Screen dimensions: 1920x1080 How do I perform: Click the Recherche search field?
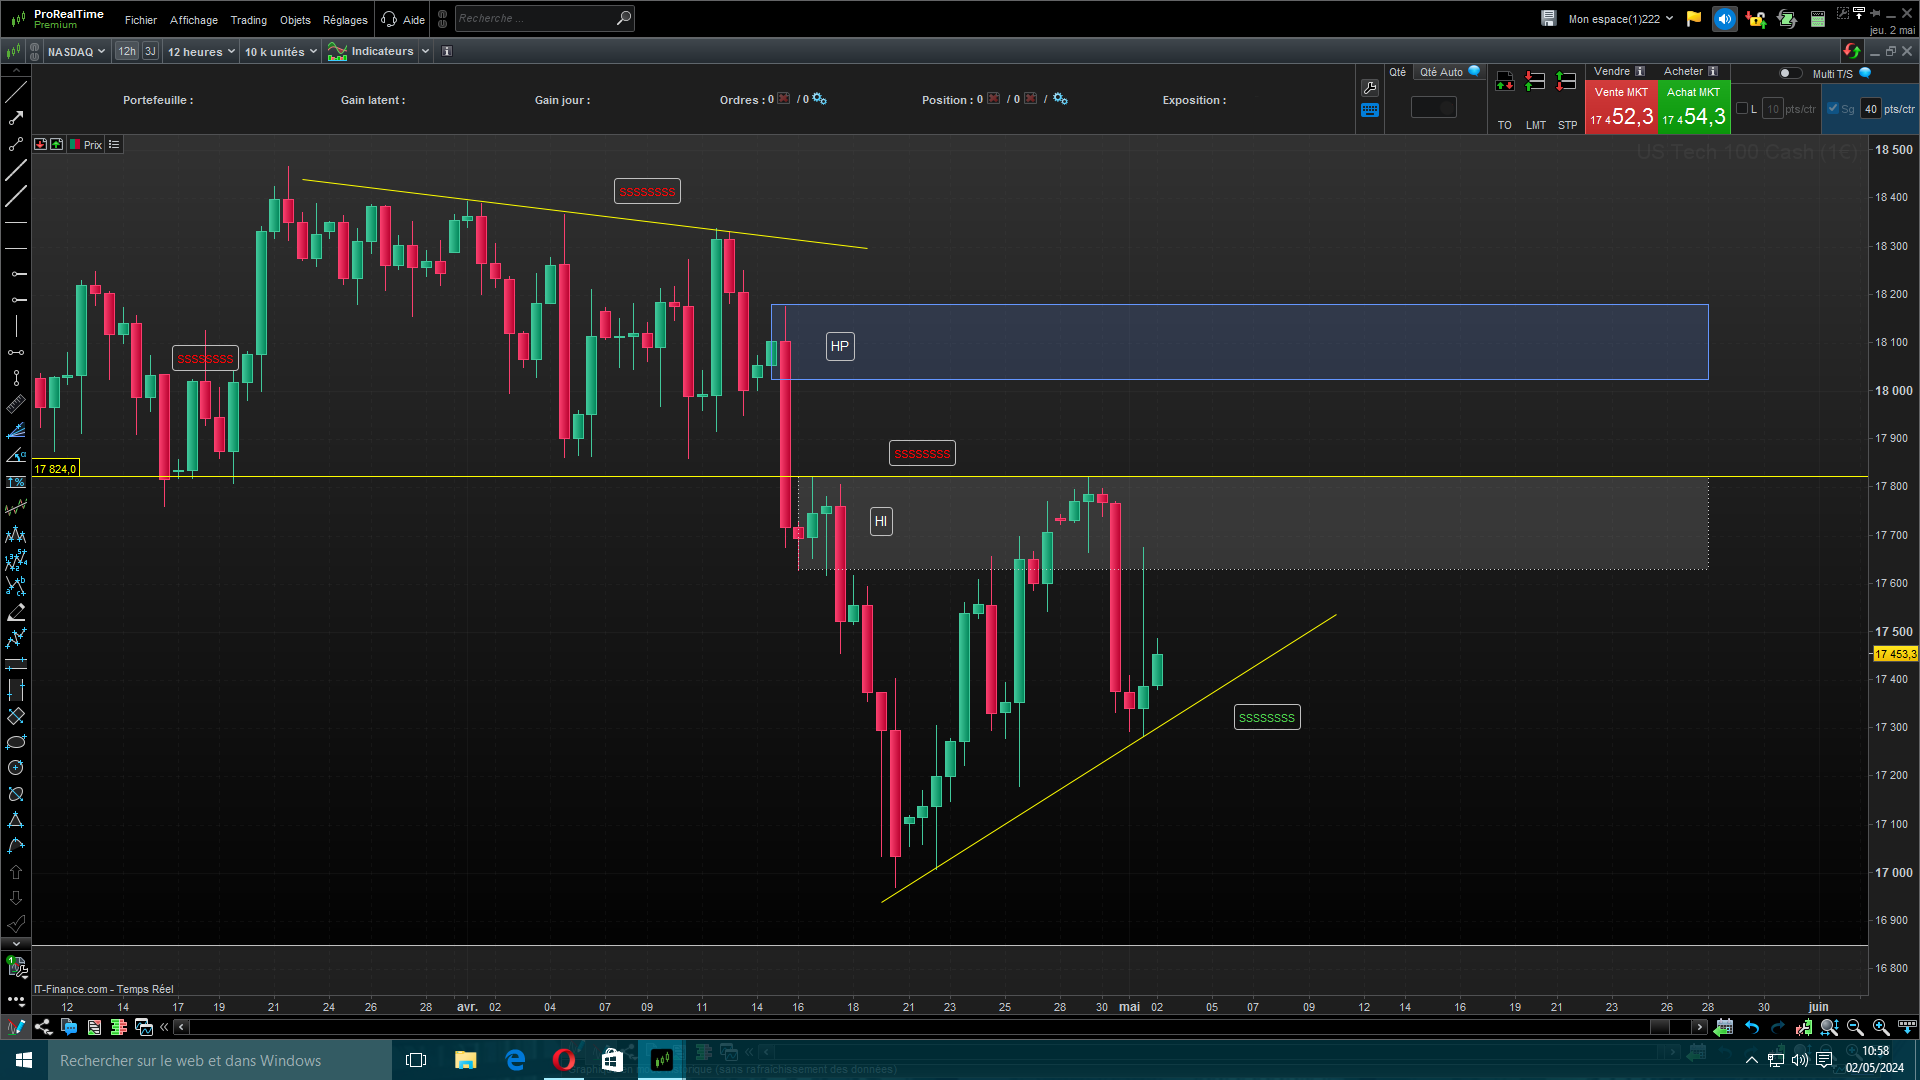(x=535, y=18)
